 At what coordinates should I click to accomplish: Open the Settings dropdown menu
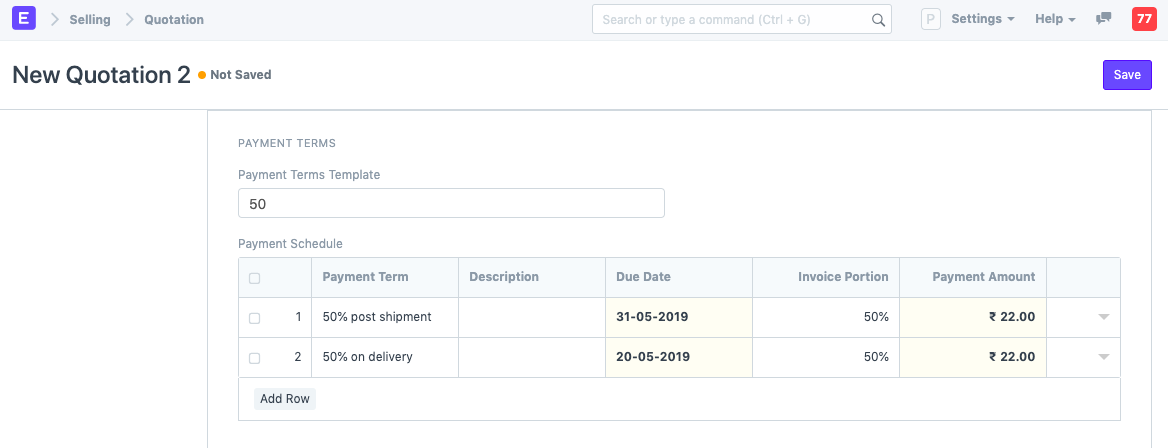coord(982,19)
